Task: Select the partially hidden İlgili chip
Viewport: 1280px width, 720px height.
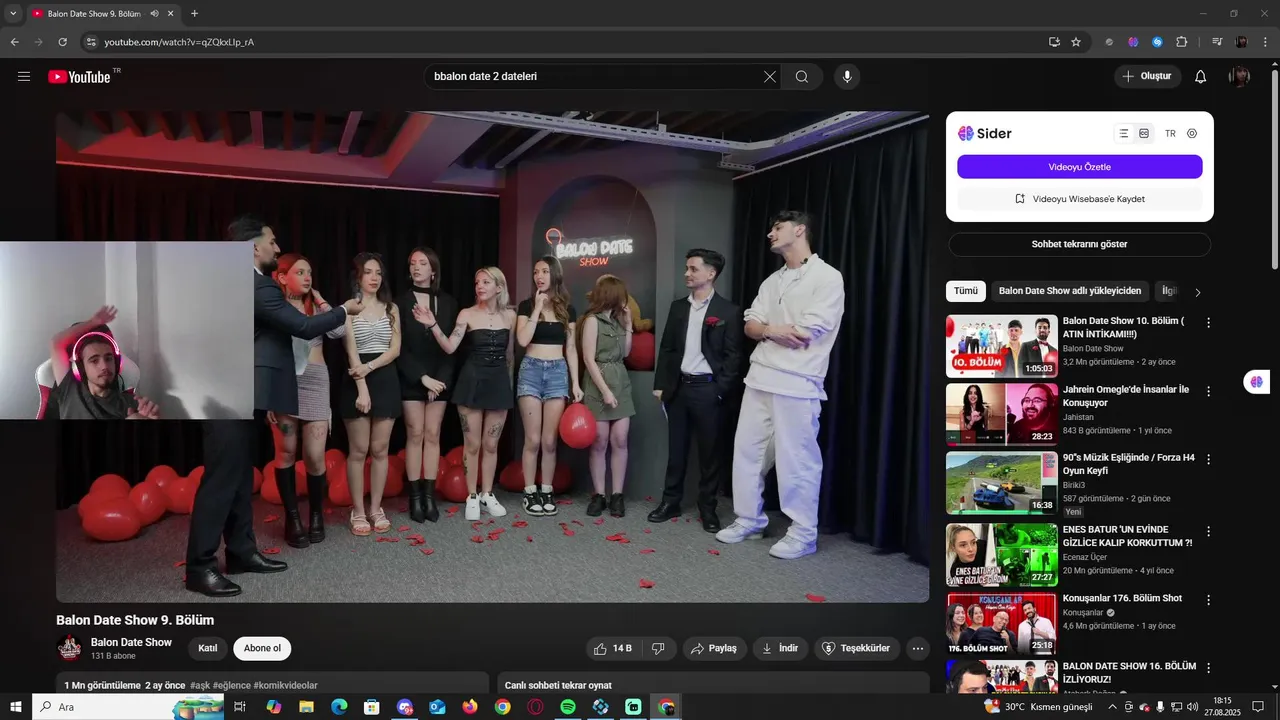Action: 1168,291
